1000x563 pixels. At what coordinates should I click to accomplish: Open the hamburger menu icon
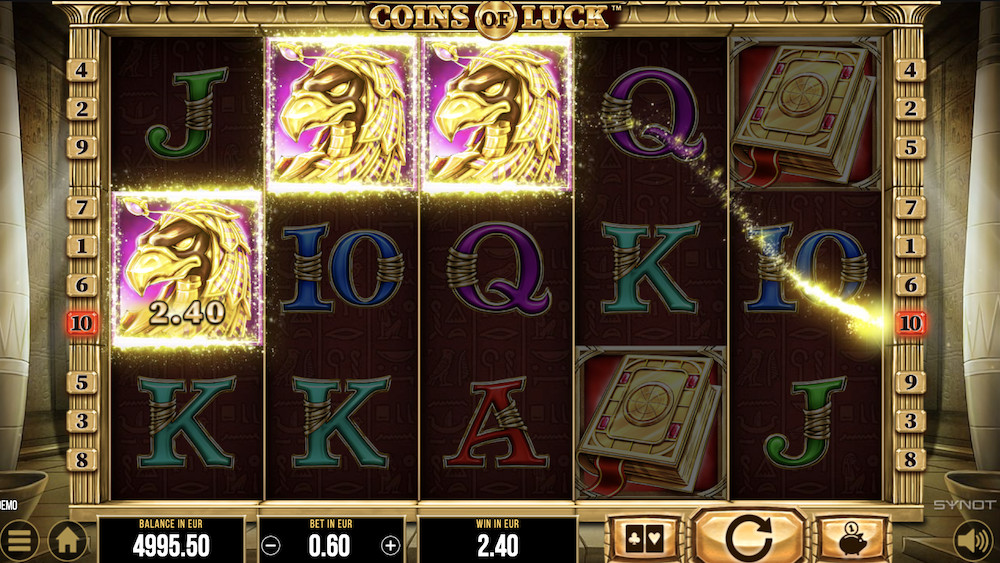(x=20, y=541)
